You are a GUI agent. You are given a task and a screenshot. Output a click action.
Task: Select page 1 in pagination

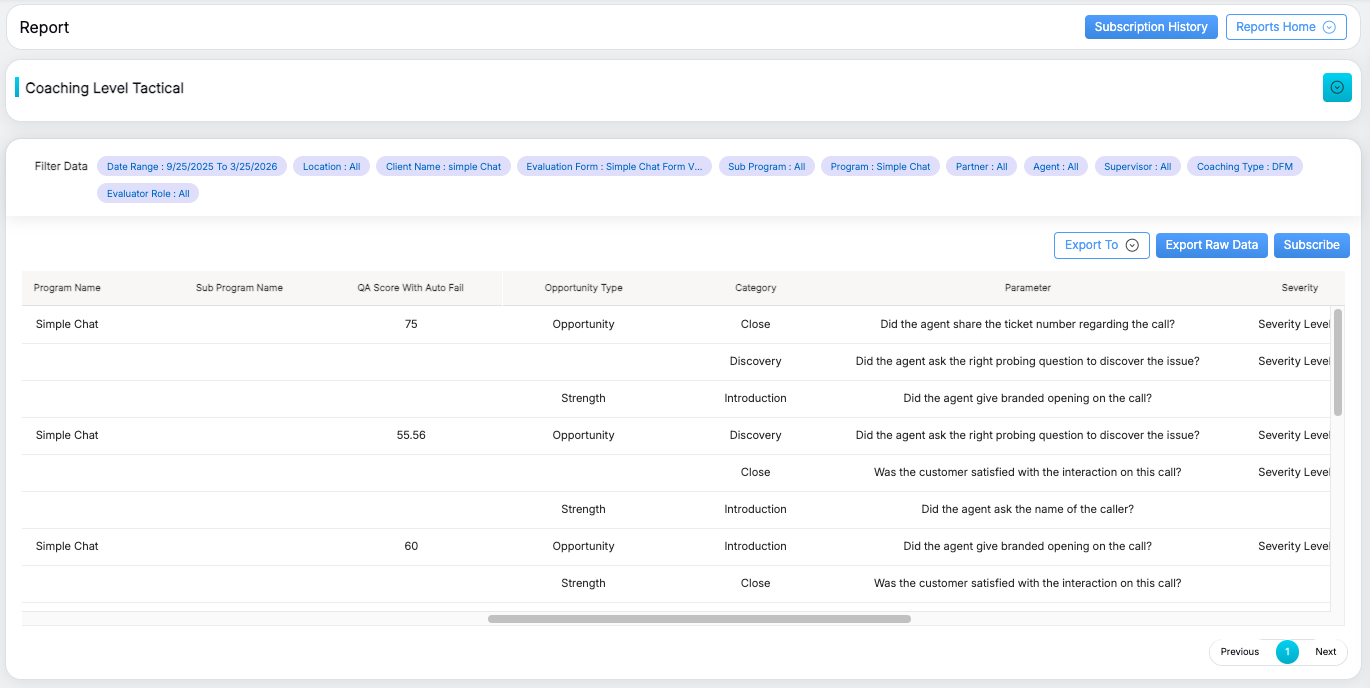(x=1287, y=652)
